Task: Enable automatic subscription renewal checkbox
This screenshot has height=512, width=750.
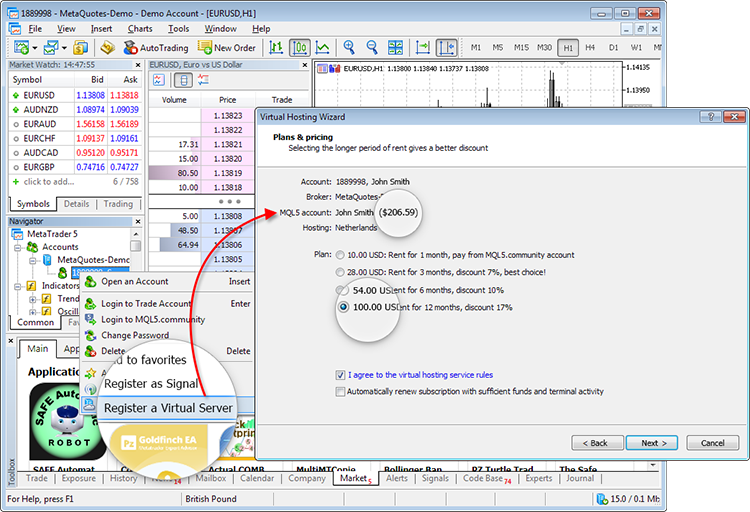Action: pos(341,392)
